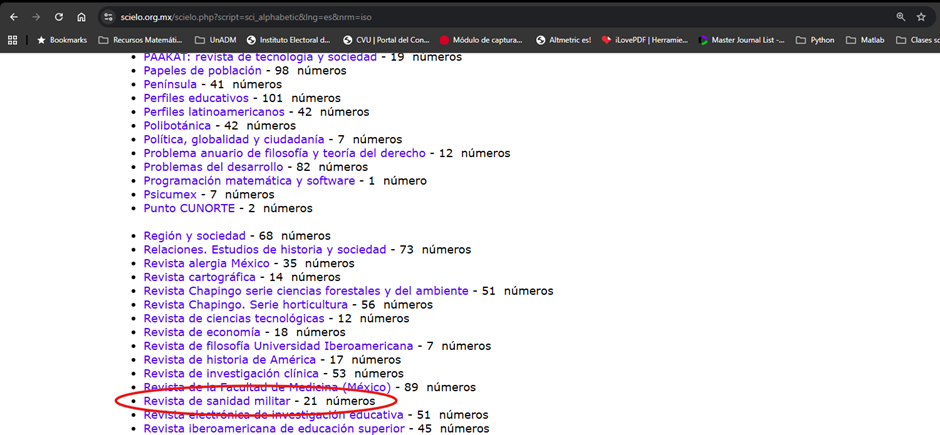Go to the browser home page icon
The width and height of the screenshot is (940, 435).
[x=81, y=17]
